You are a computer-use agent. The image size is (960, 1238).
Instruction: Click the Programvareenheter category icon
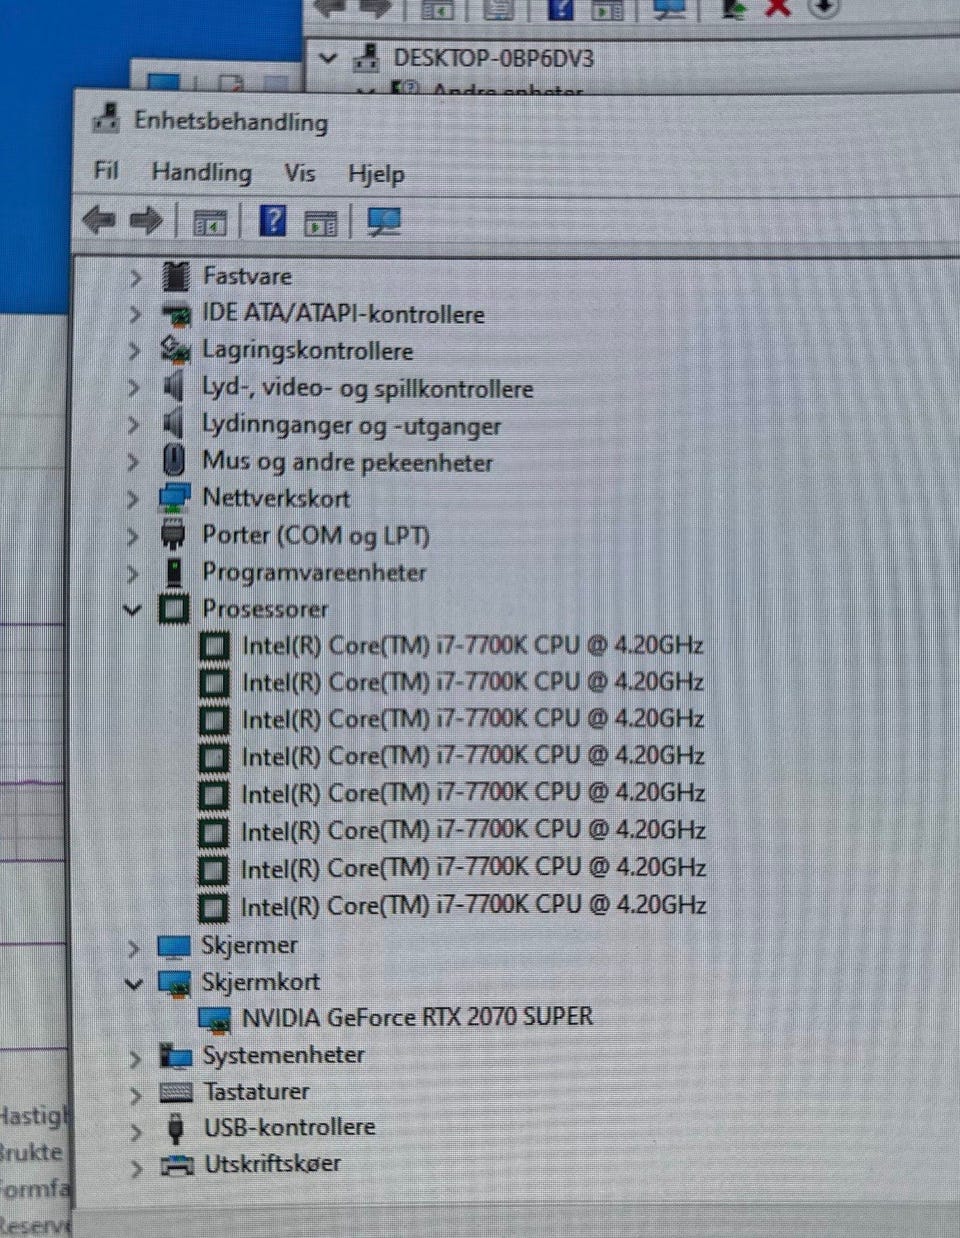(174, 573)
